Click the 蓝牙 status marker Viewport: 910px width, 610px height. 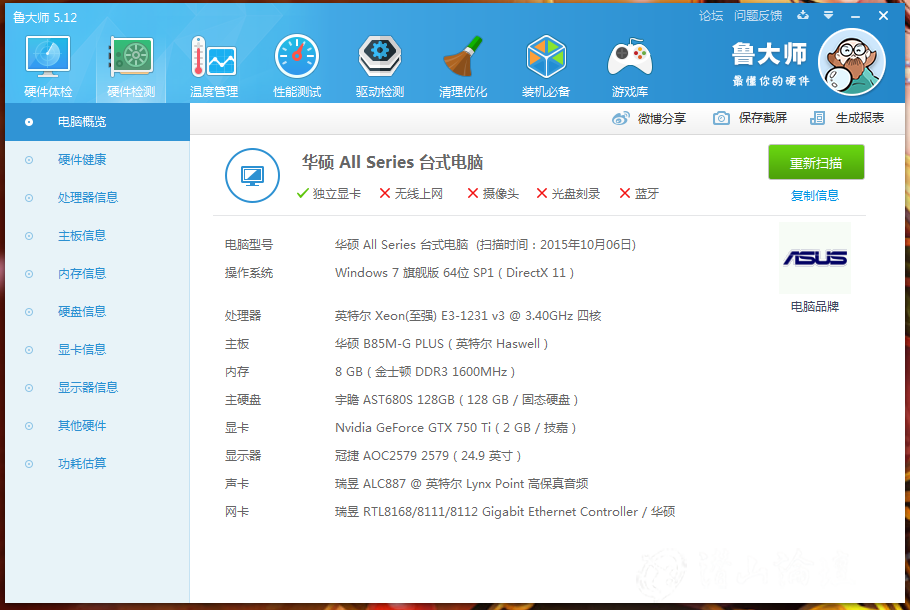coord(638,194)
